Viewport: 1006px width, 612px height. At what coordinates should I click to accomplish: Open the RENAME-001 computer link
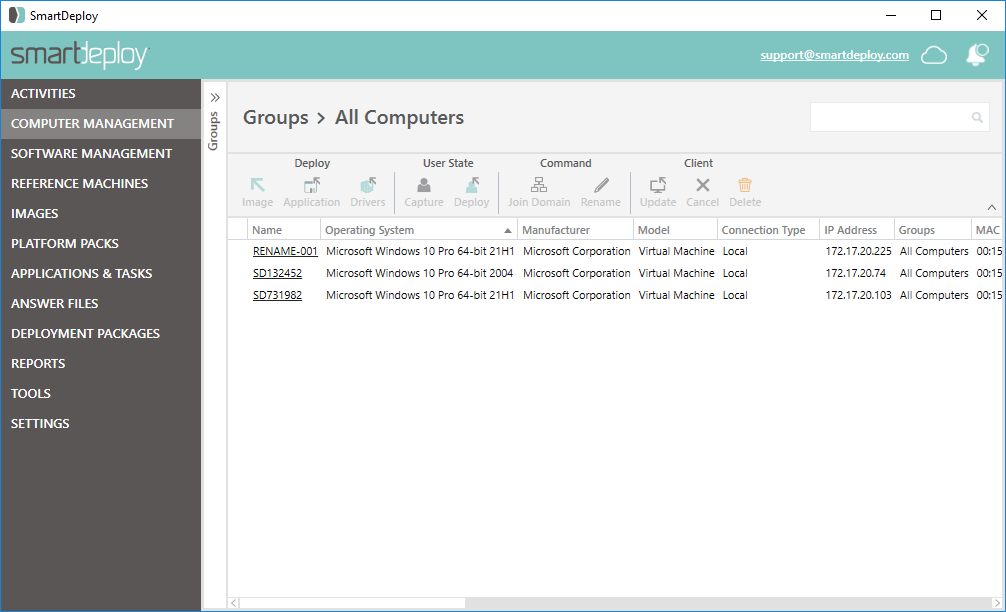click(285, 251)
